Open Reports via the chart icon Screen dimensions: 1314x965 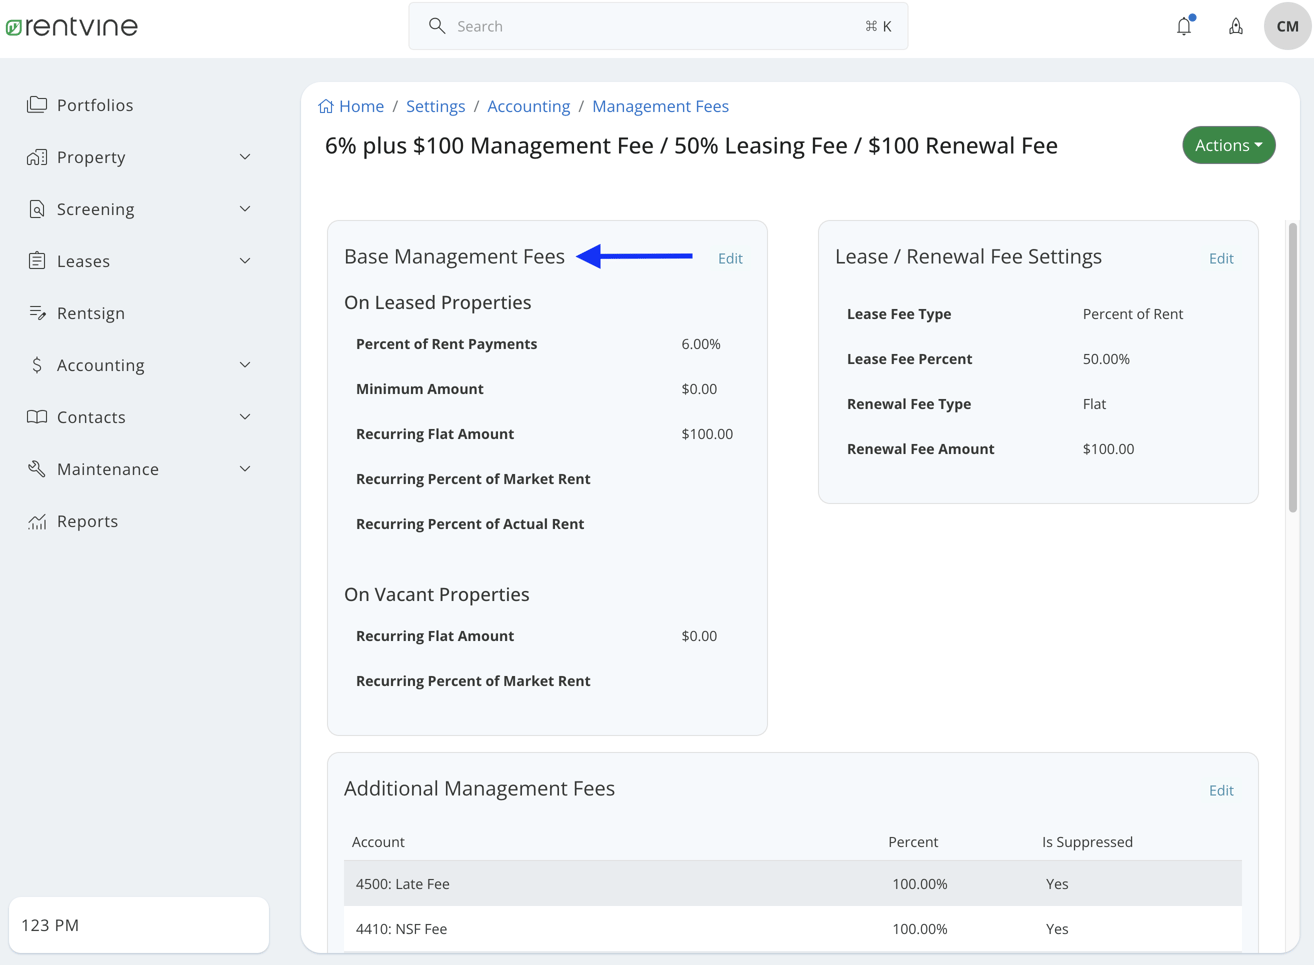point(36,520)
